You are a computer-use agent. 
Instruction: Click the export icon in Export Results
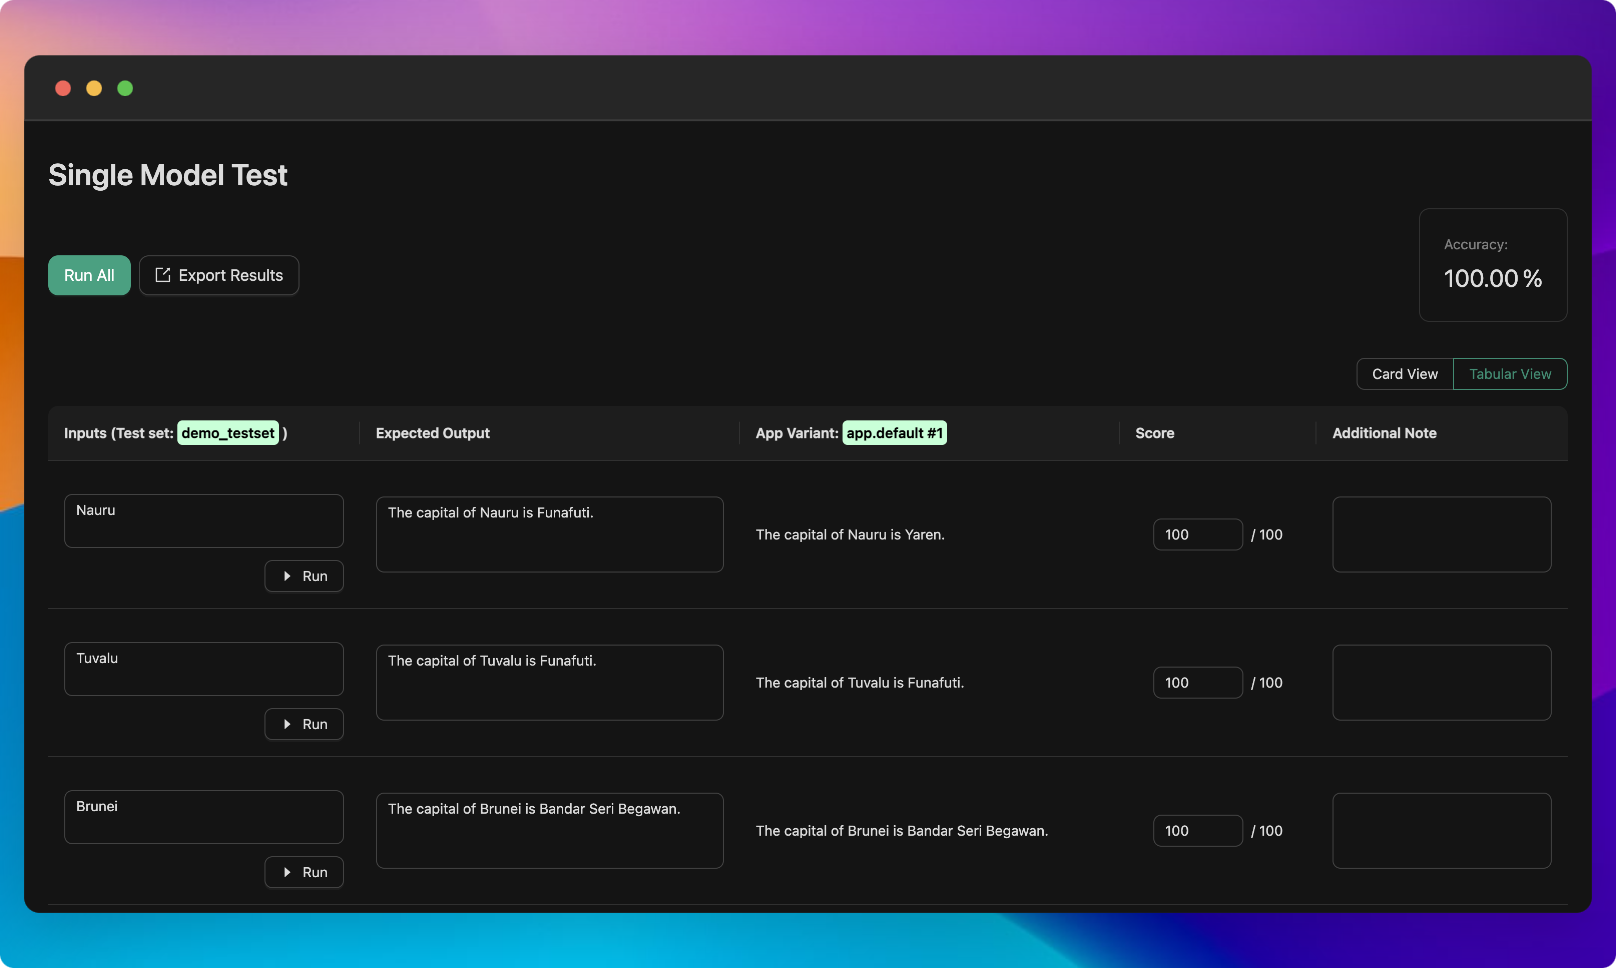click(x=163, y=275)
